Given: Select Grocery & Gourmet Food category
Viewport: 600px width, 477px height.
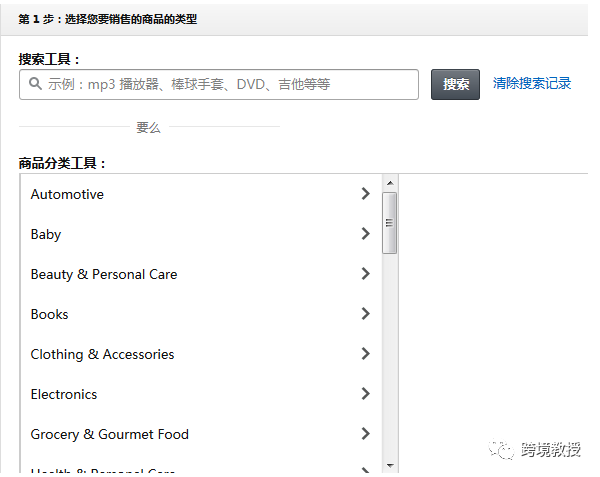Looking at the screenshot, I should pyautogui.click(x=110, y=435).
